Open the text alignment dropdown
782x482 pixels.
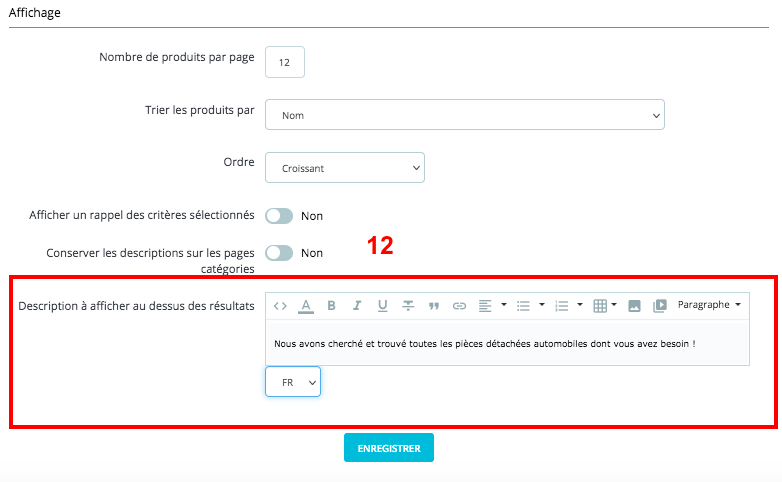[491, 306]
